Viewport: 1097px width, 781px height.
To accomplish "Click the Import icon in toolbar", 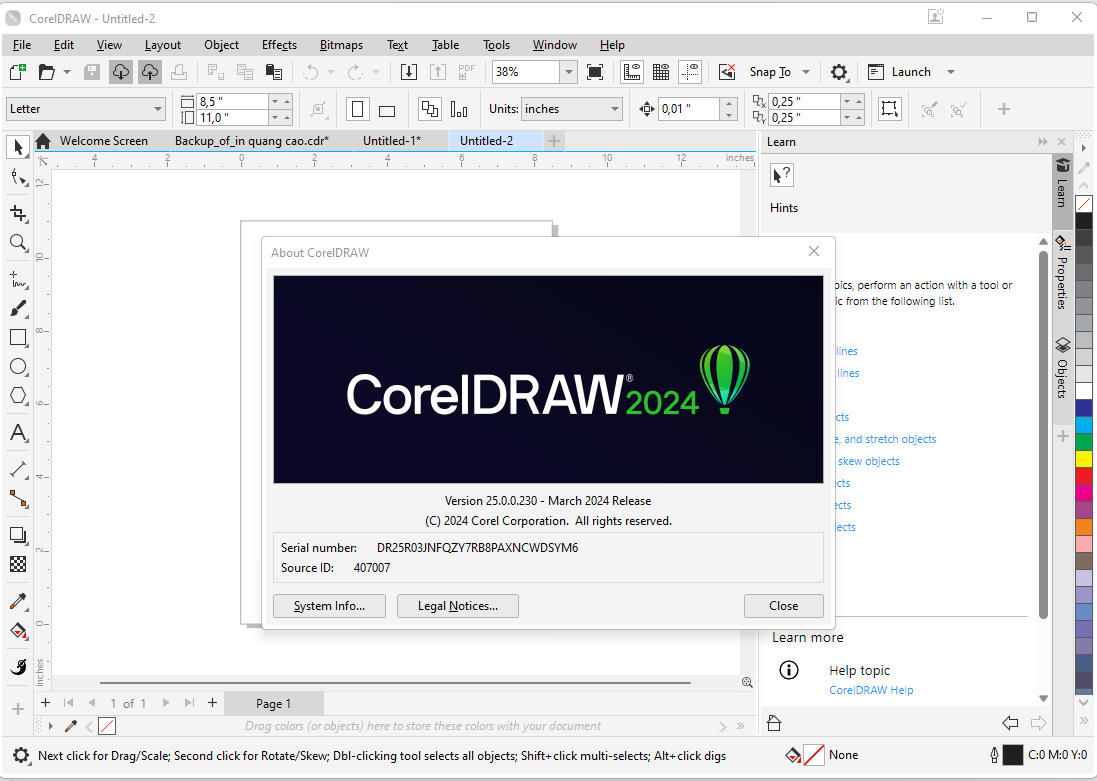I will tap(409, 71).
